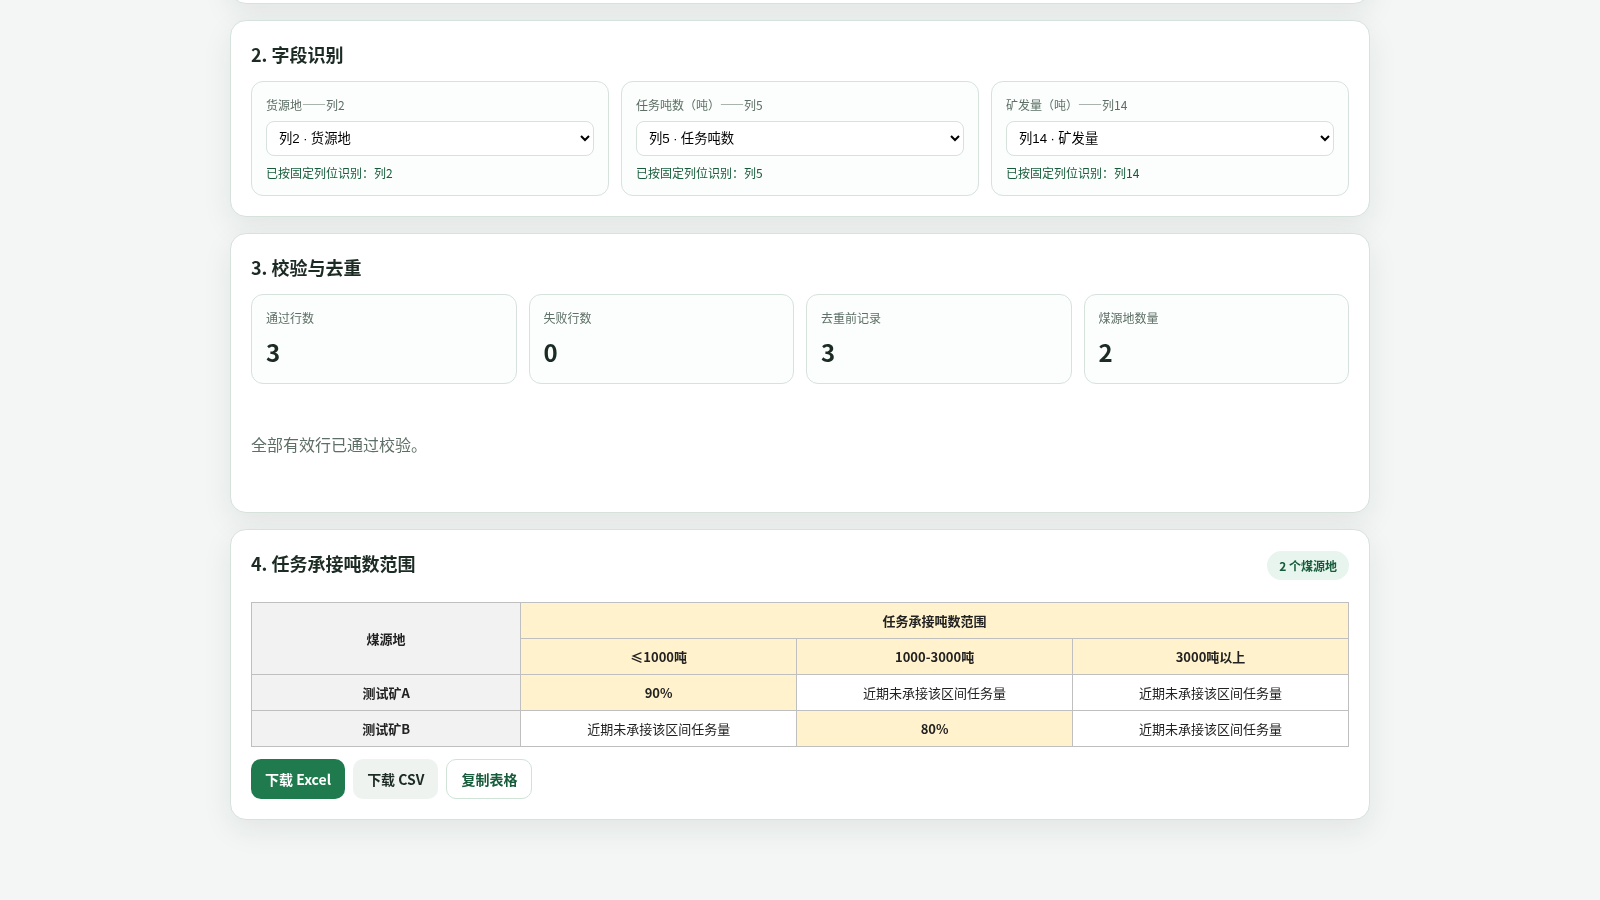The height and width of the screenshot is (900, 1600).
Task: Click the 3. 校验与去重 heading
Action: click(306, 268)
